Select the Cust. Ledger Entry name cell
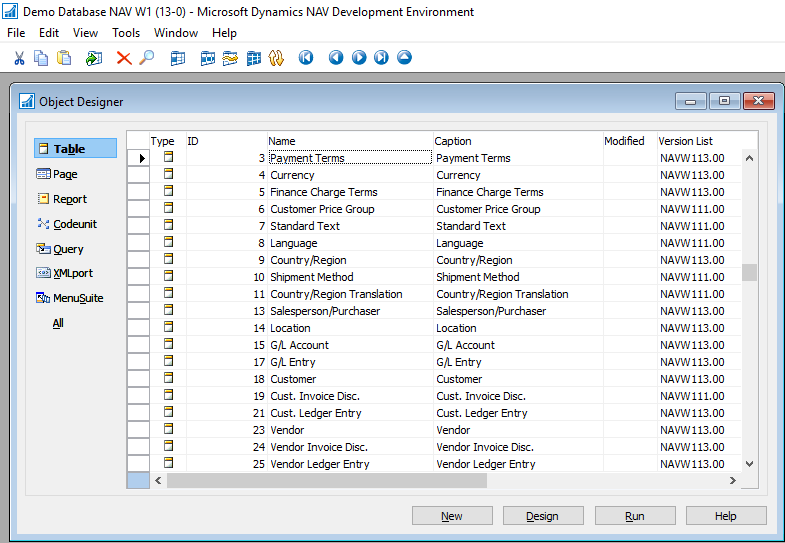The width and height of the screenshot is (785, 543). (x=350, y=413)
